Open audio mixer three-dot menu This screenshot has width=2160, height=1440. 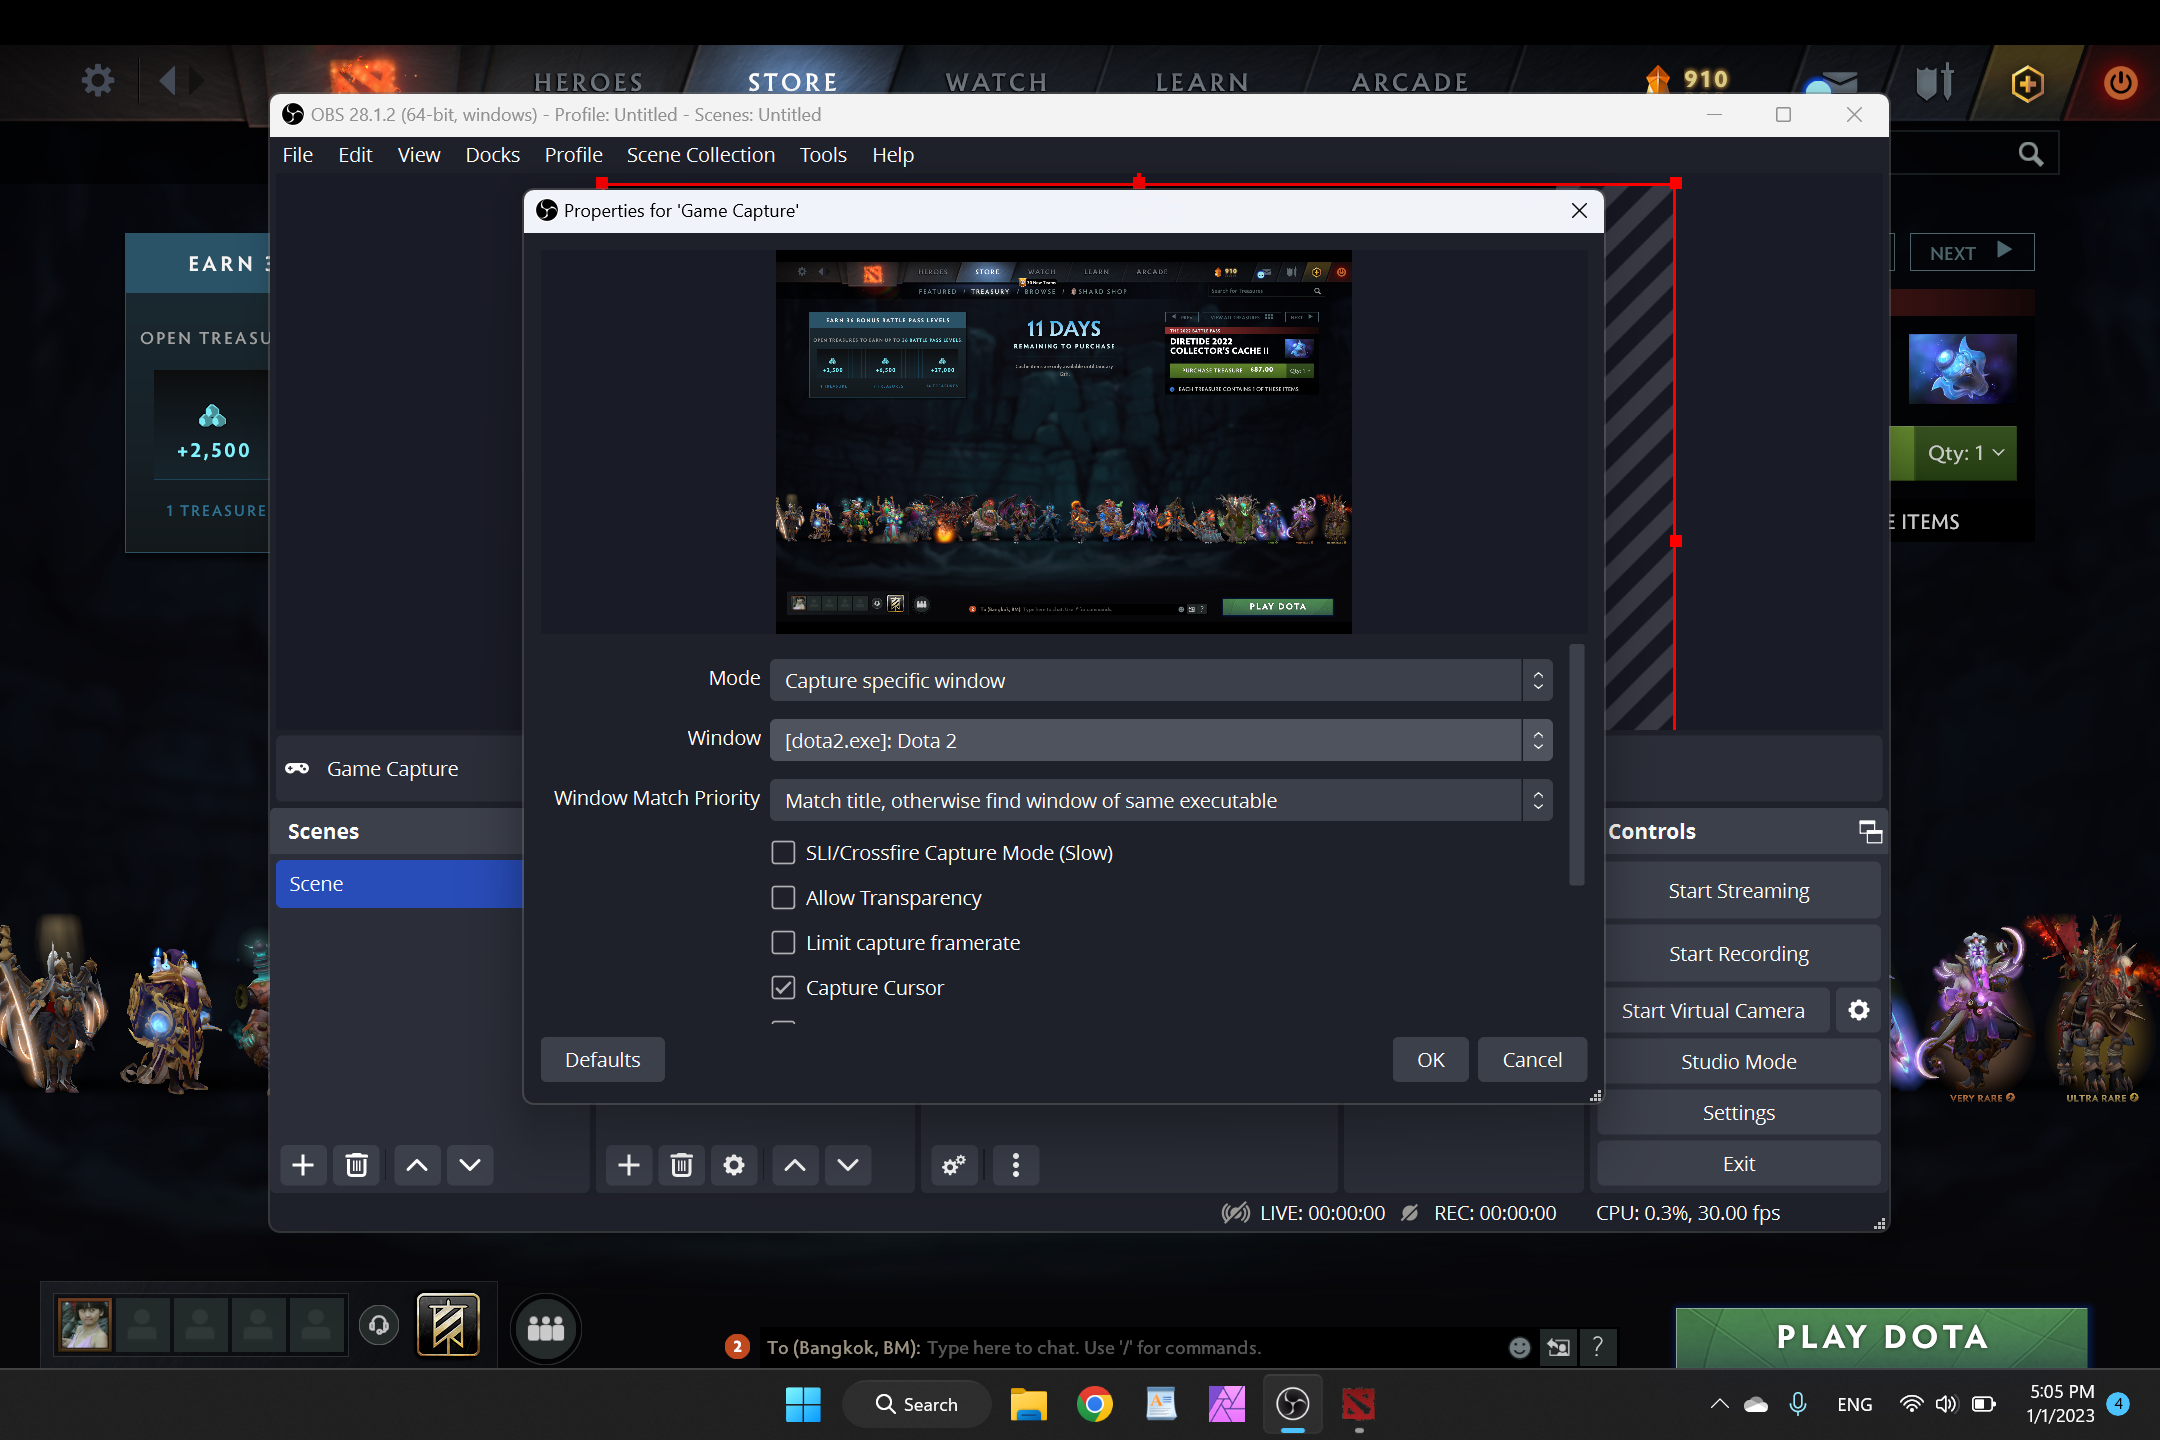(1016, 1165)
